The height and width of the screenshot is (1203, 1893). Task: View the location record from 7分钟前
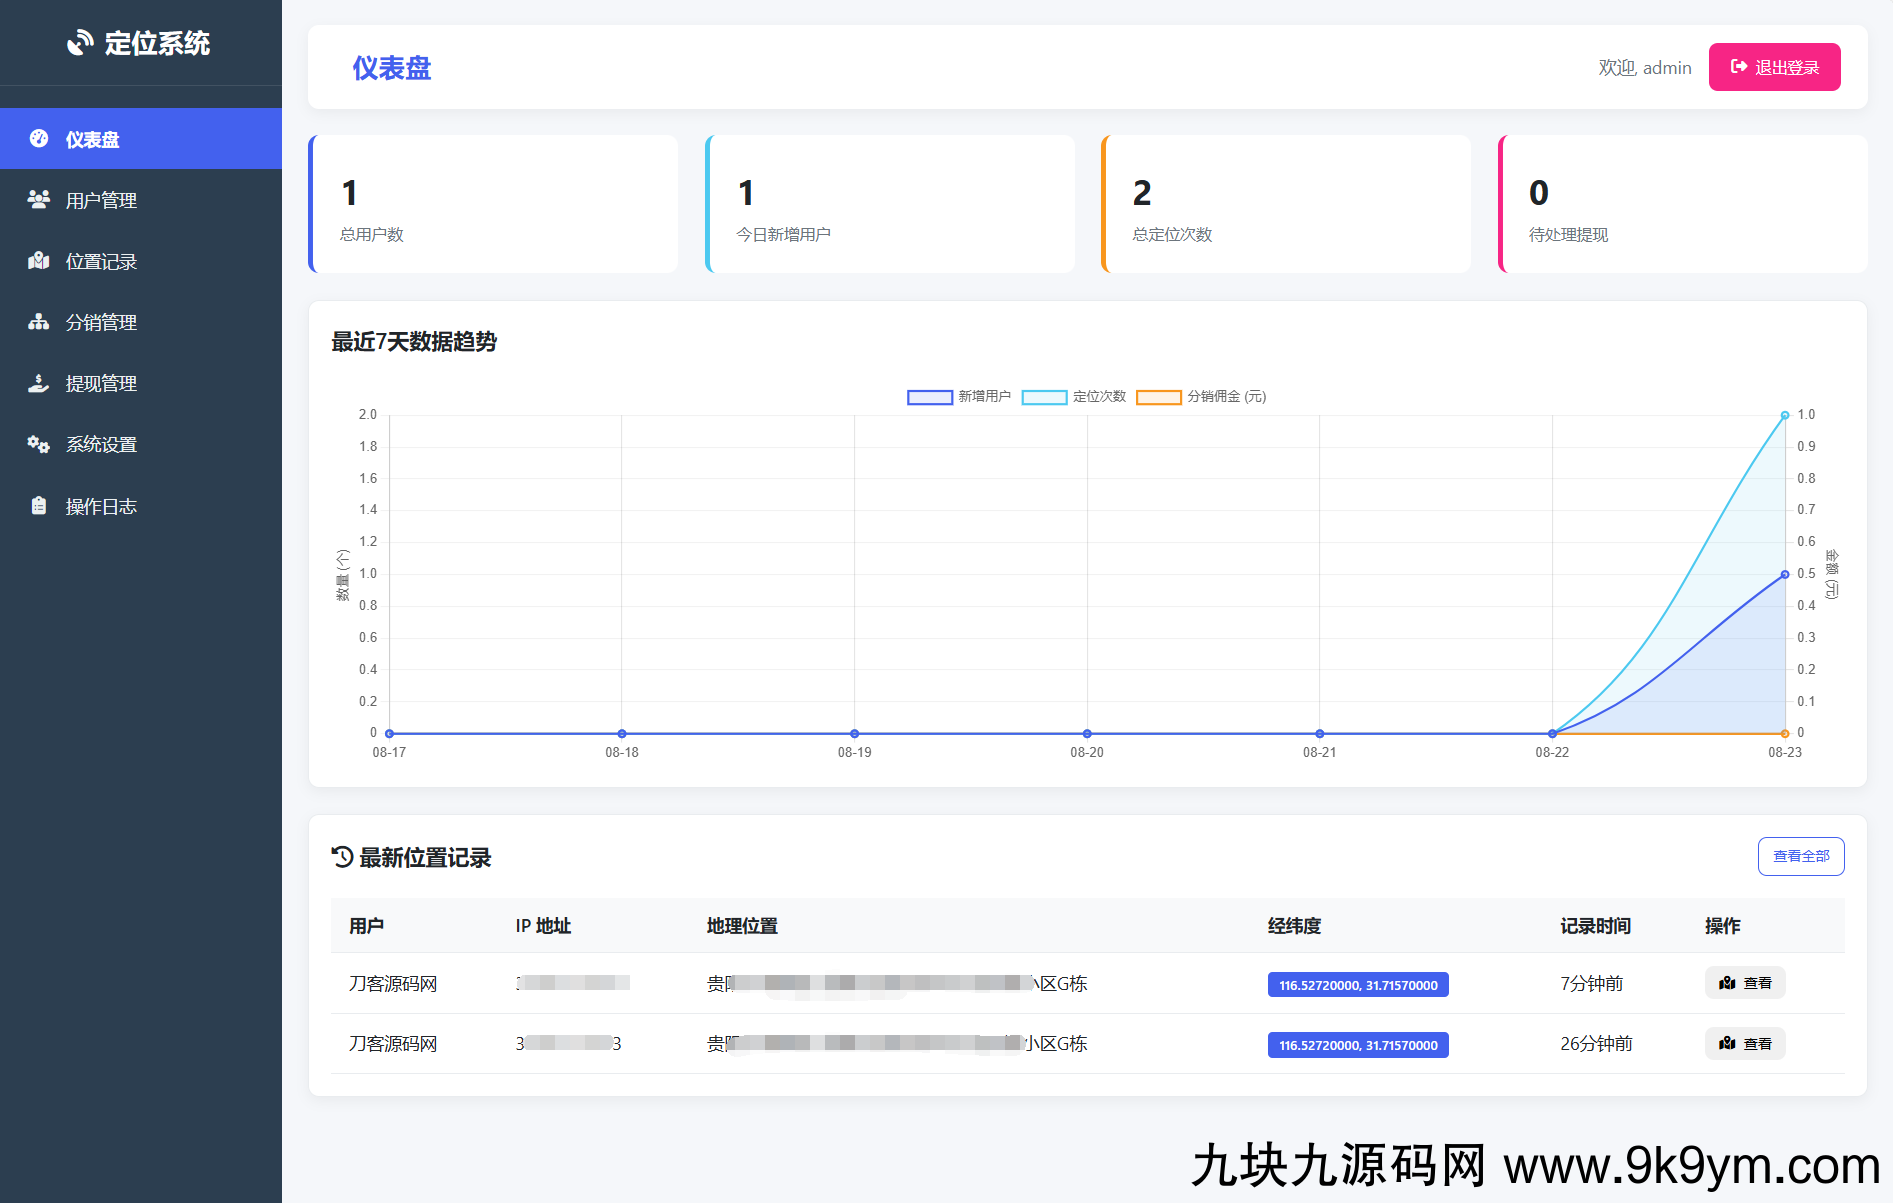(x=1745, y=983)
